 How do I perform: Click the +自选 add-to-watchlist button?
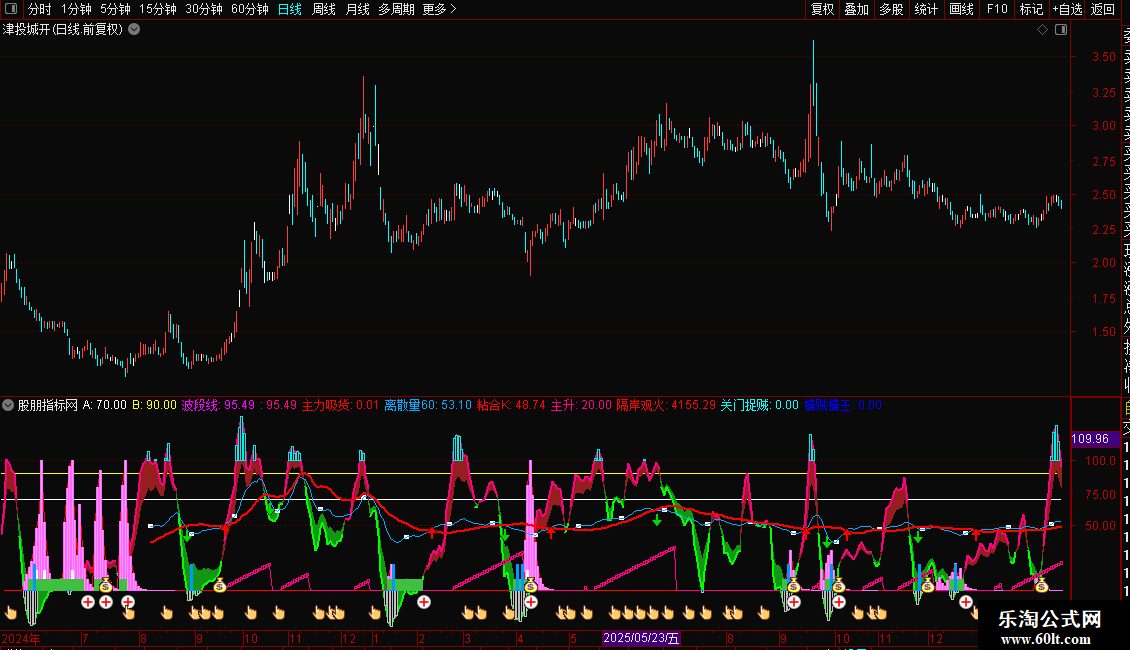point(1067,9)
